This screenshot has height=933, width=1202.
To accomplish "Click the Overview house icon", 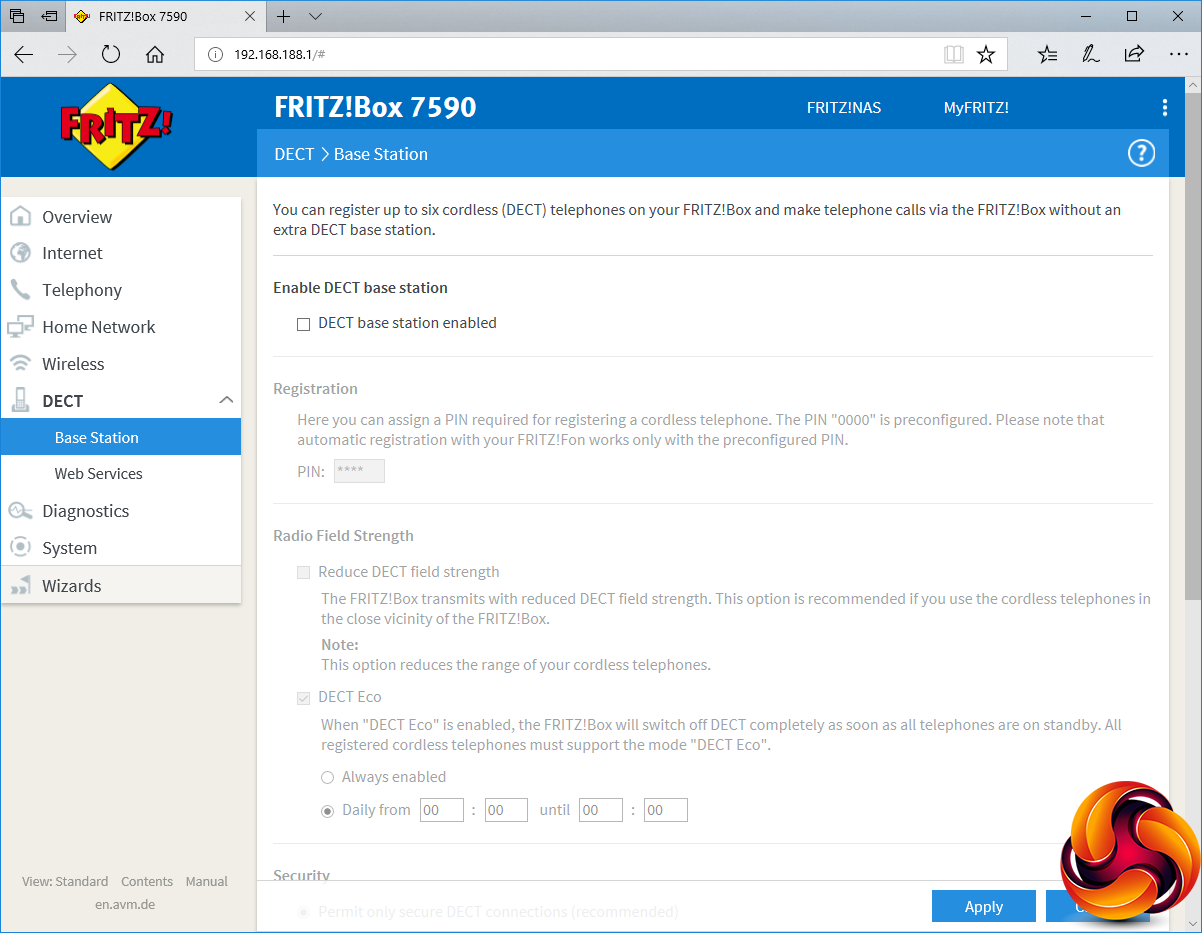I will (20, 217).
